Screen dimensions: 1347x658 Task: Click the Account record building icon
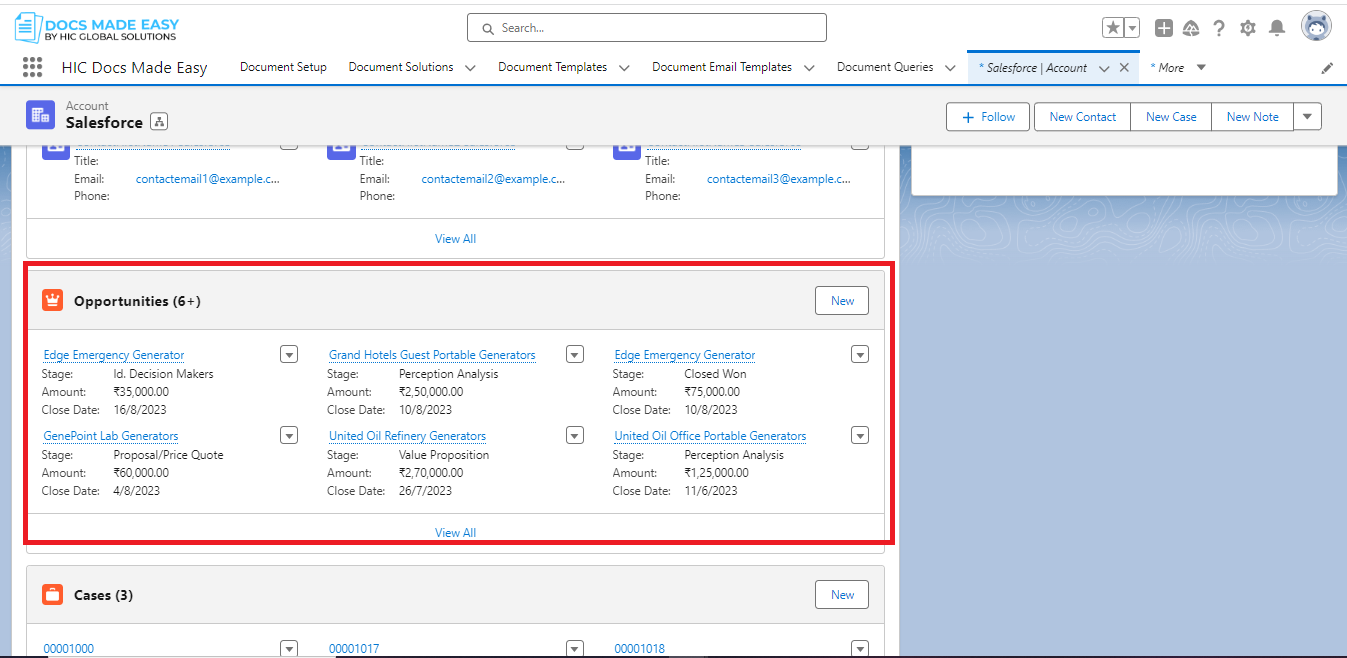coord(41,115)
